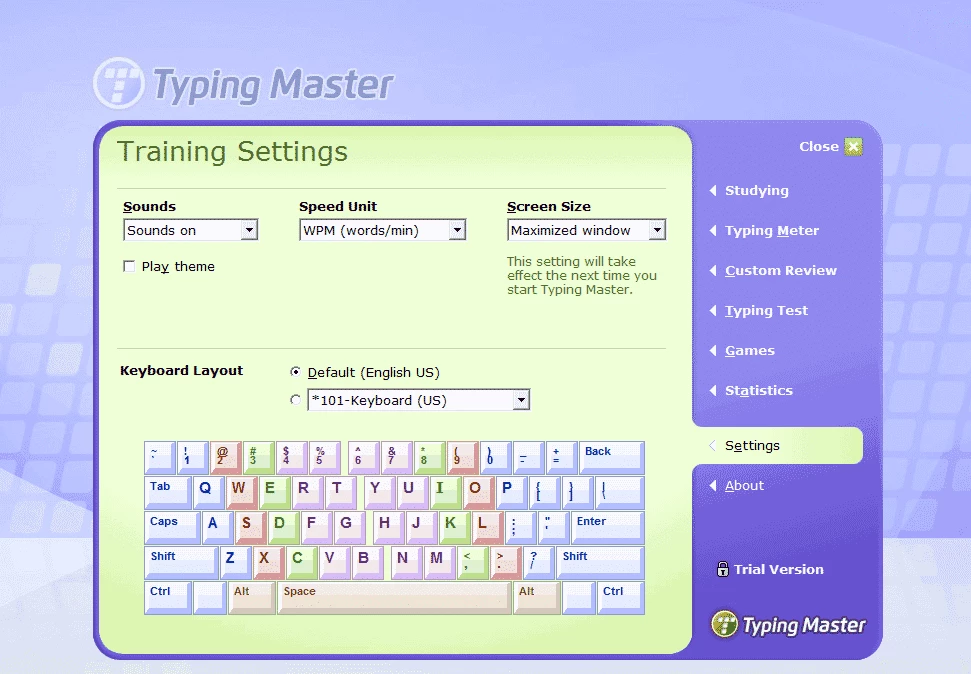Screen dimensions: 971x674
Task: Click the Space bar key on diagram
Action: (x=394, y=597)
